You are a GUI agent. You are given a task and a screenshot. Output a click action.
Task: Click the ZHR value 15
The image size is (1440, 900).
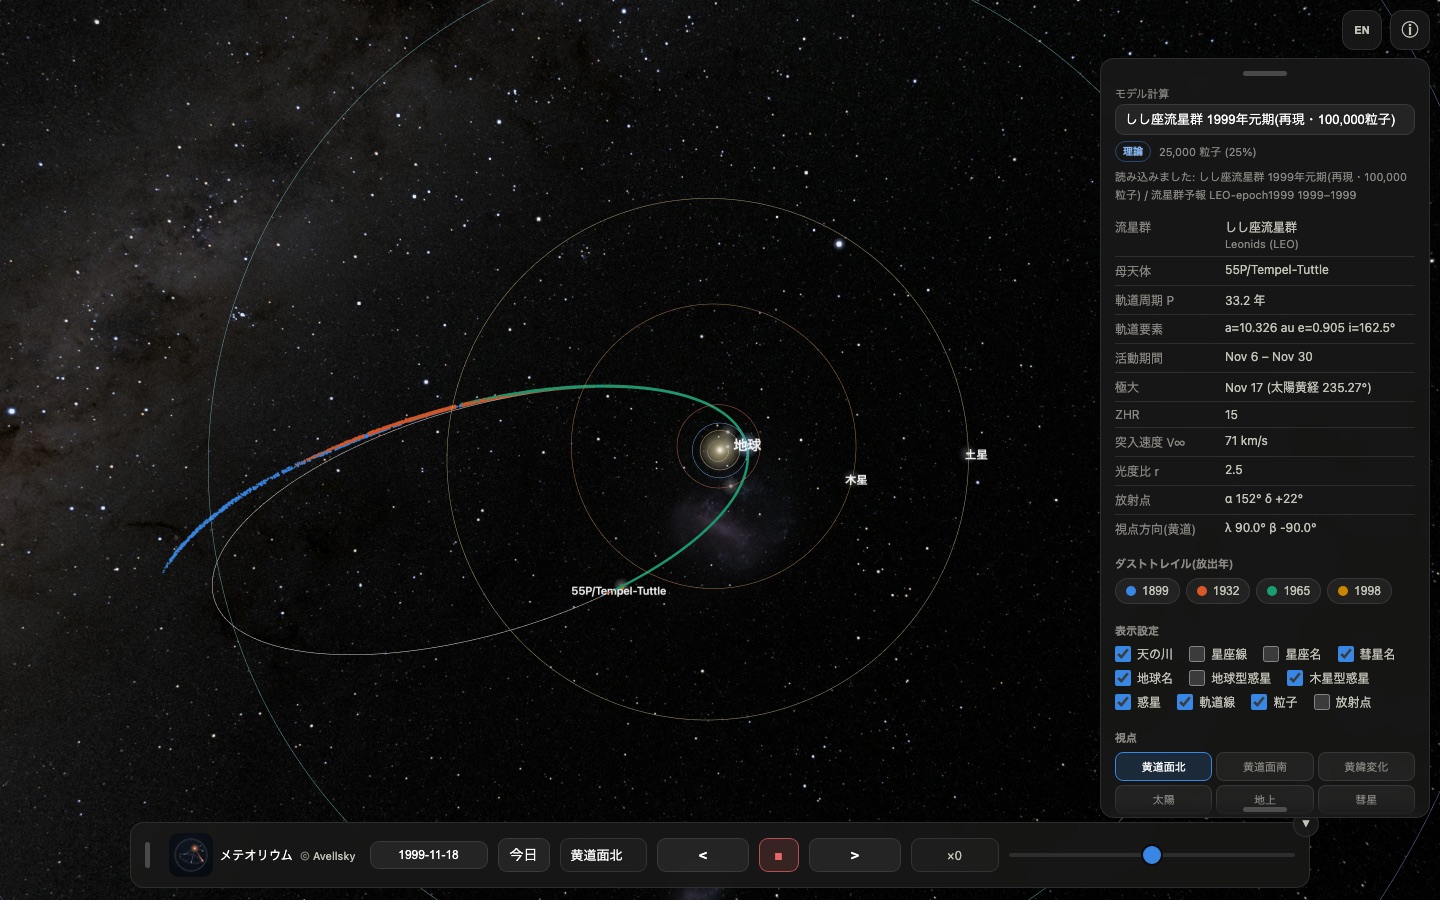click(1231, 414)
